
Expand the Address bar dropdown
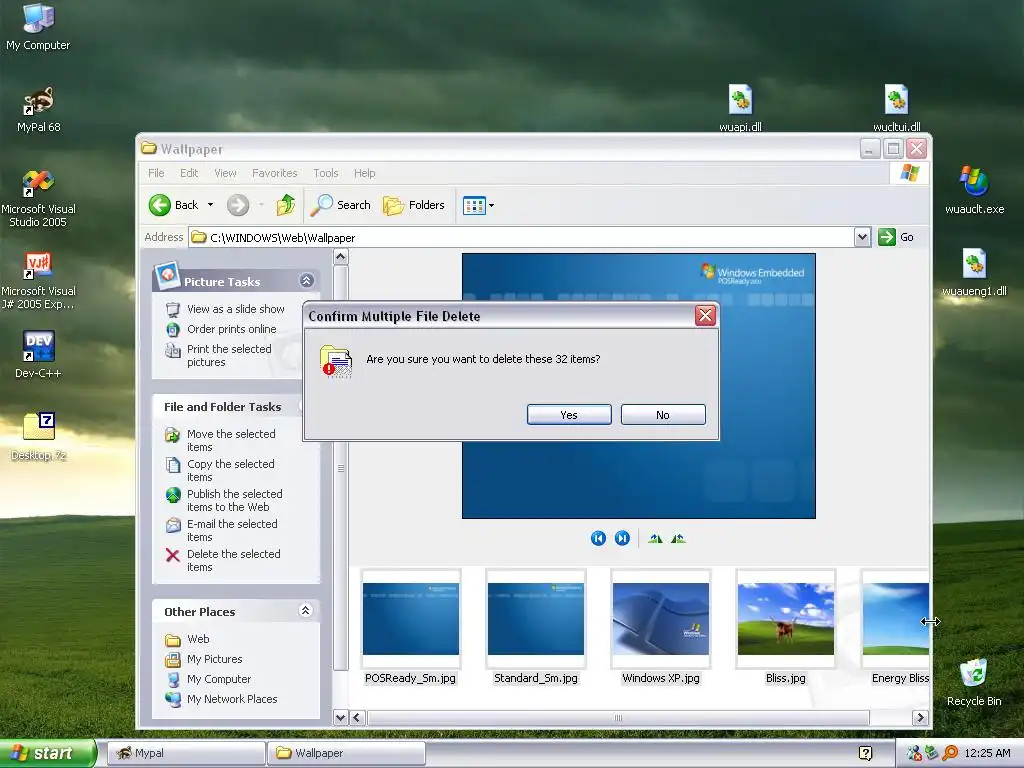[862, 237]
